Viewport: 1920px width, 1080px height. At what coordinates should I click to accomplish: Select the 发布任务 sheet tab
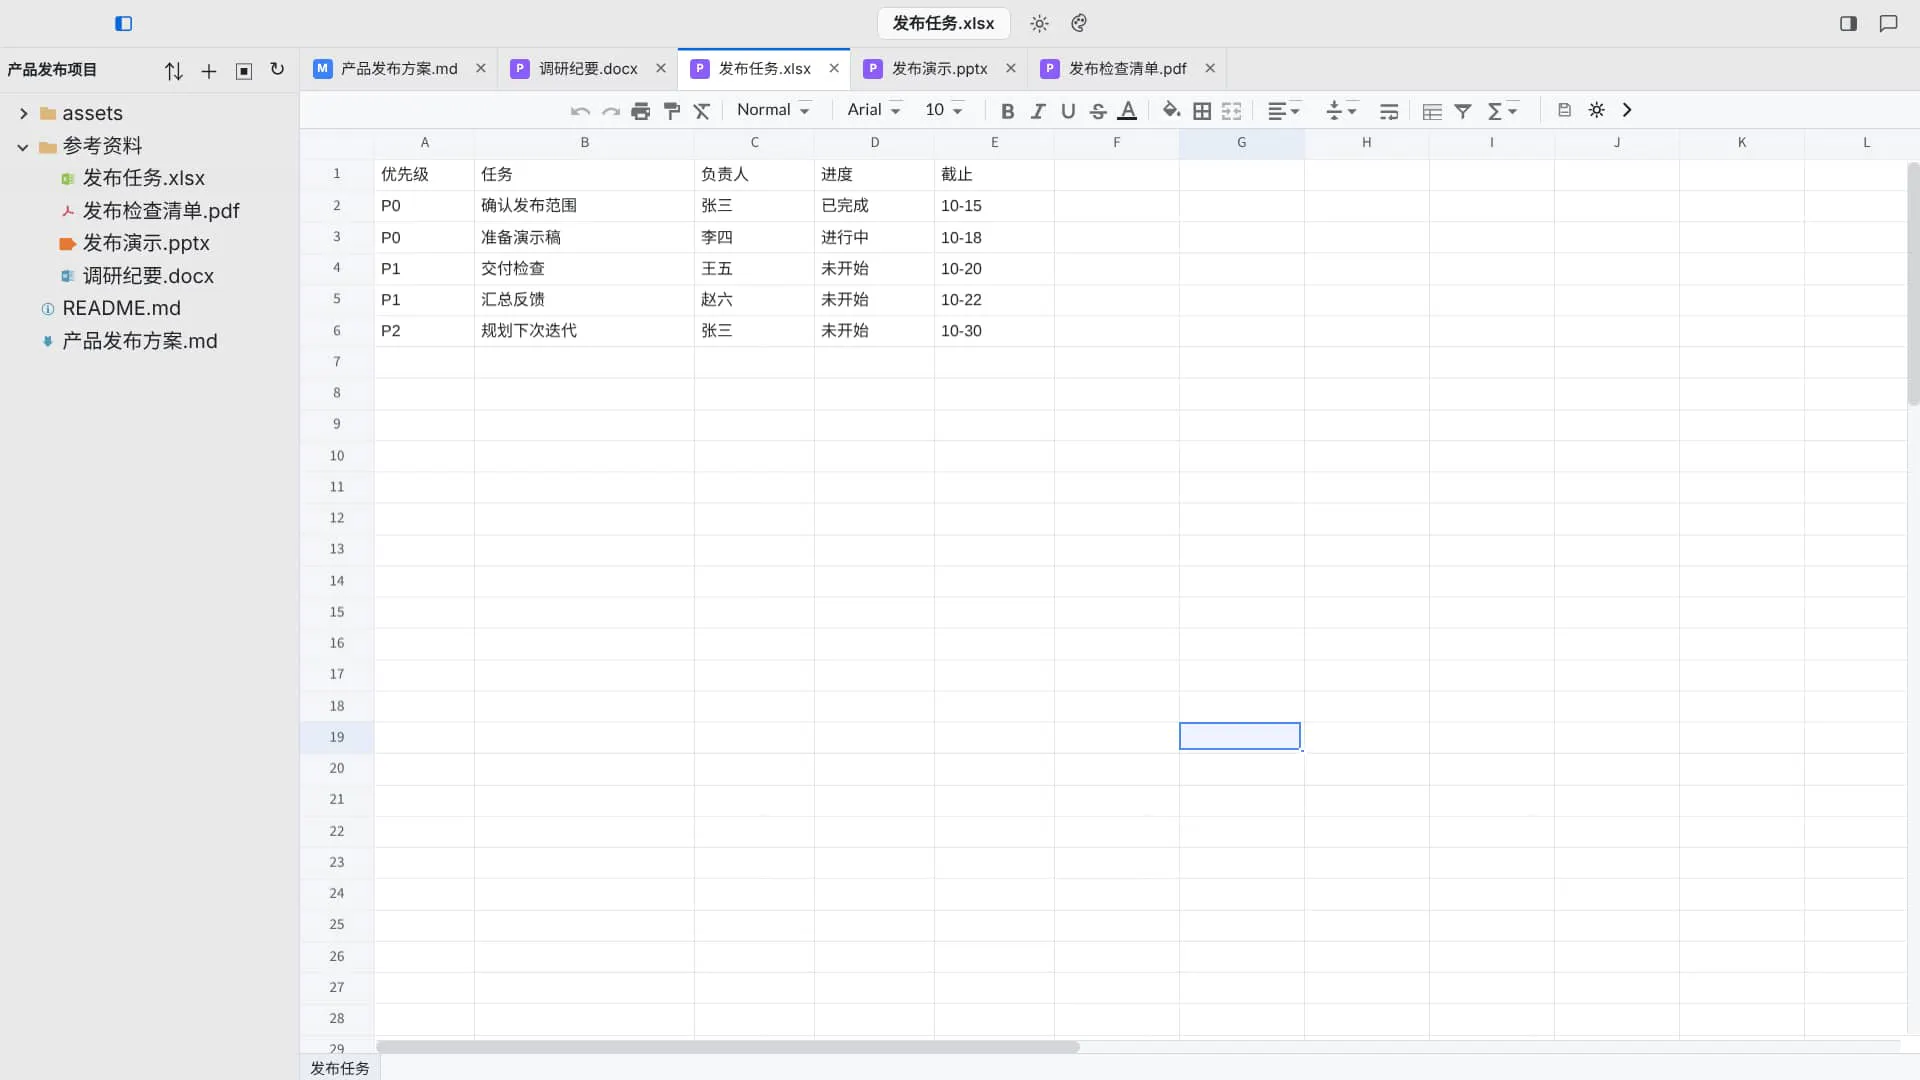(x=340, y=1068)
